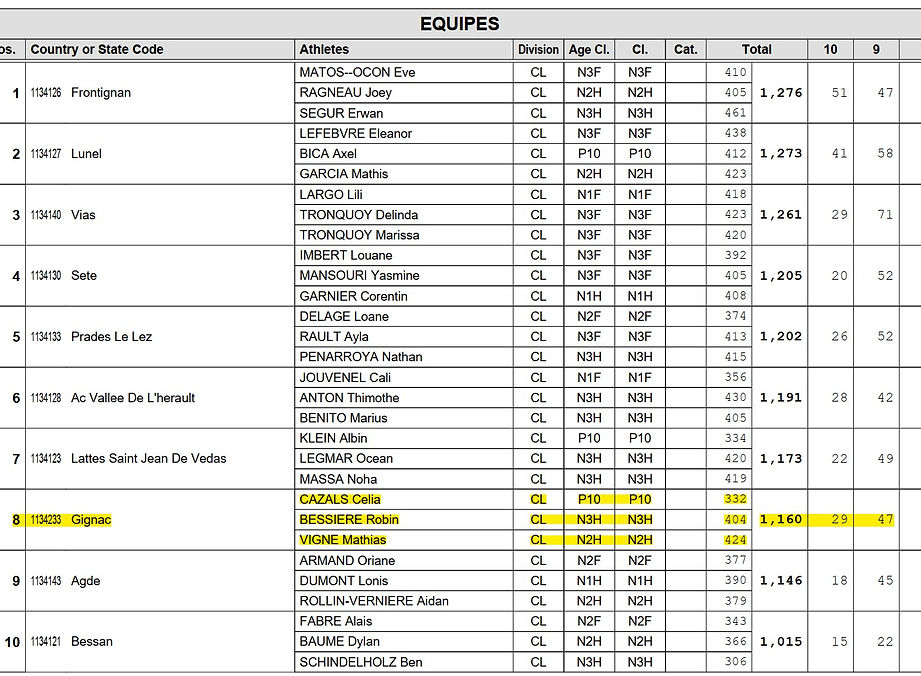This screenshot has width=921, height=676.
Task: Click Prades Le Lez total 1,202
Action: (781, 337)
